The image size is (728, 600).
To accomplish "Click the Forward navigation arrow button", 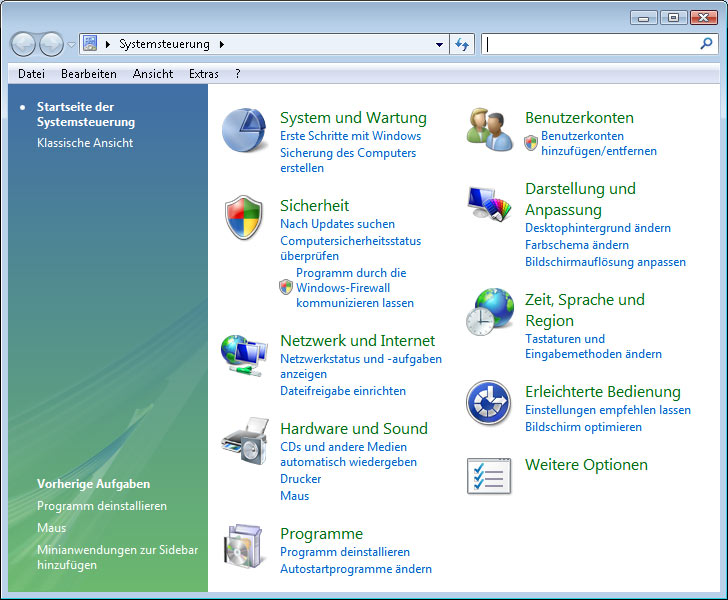I will [x=51, y=45].
